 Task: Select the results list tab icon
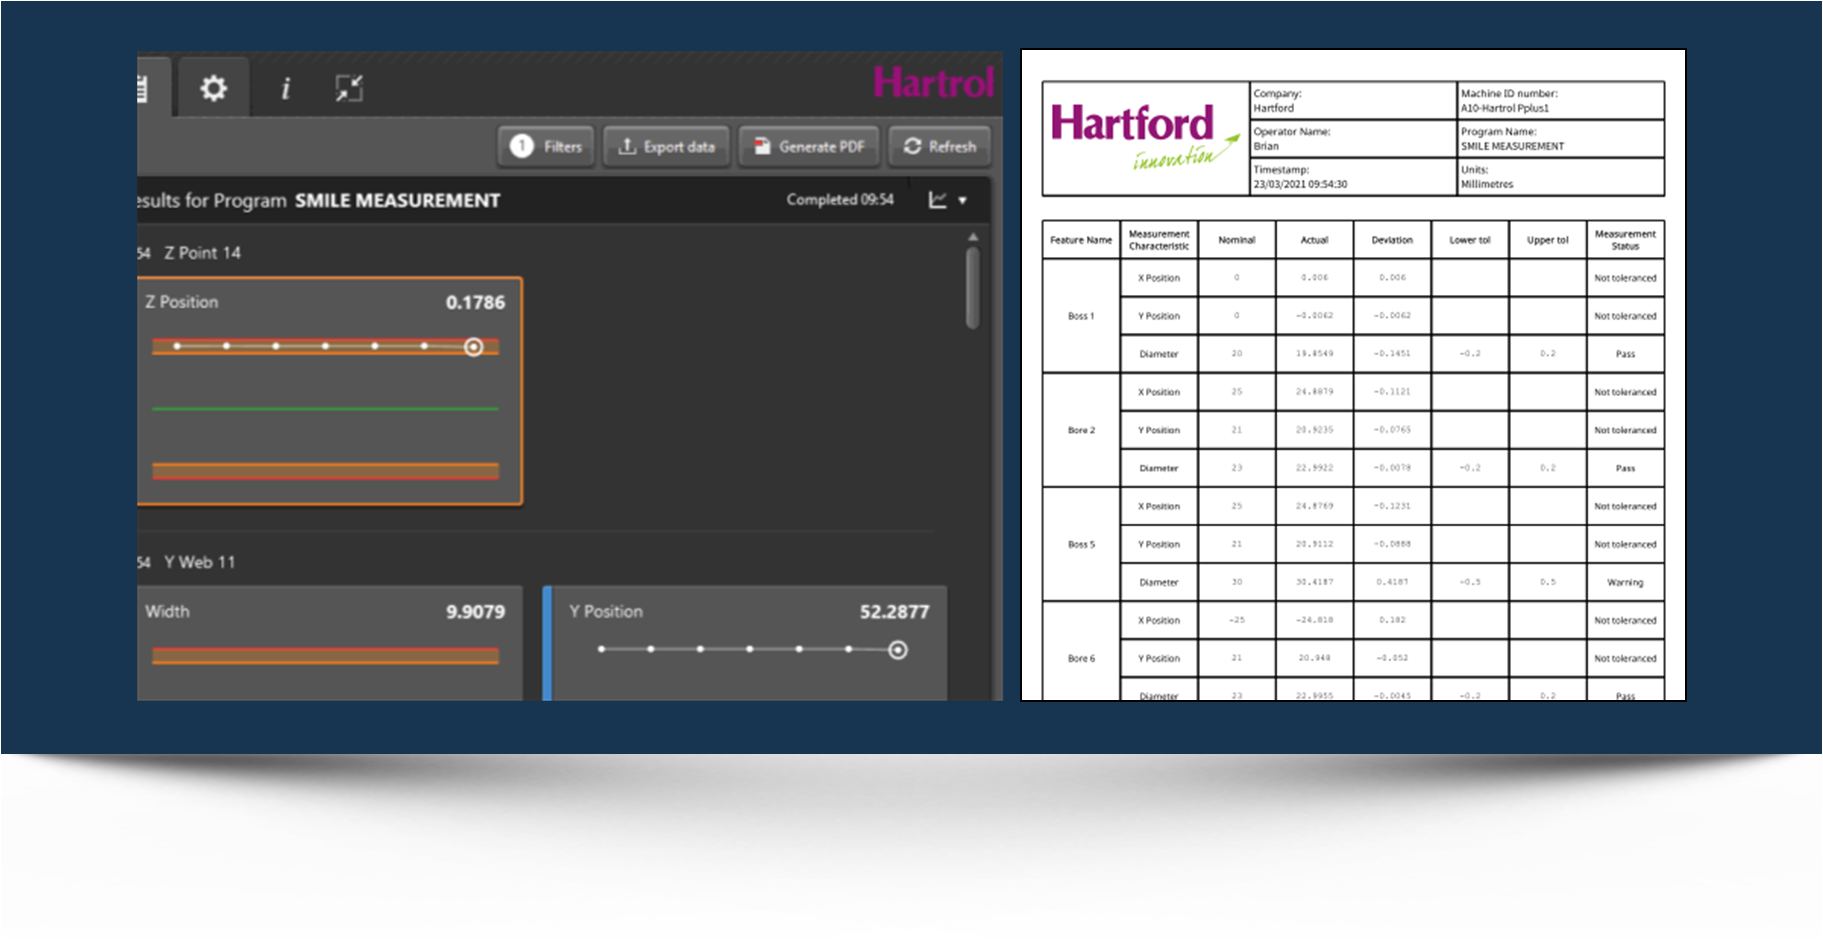(x=143, y=89)
